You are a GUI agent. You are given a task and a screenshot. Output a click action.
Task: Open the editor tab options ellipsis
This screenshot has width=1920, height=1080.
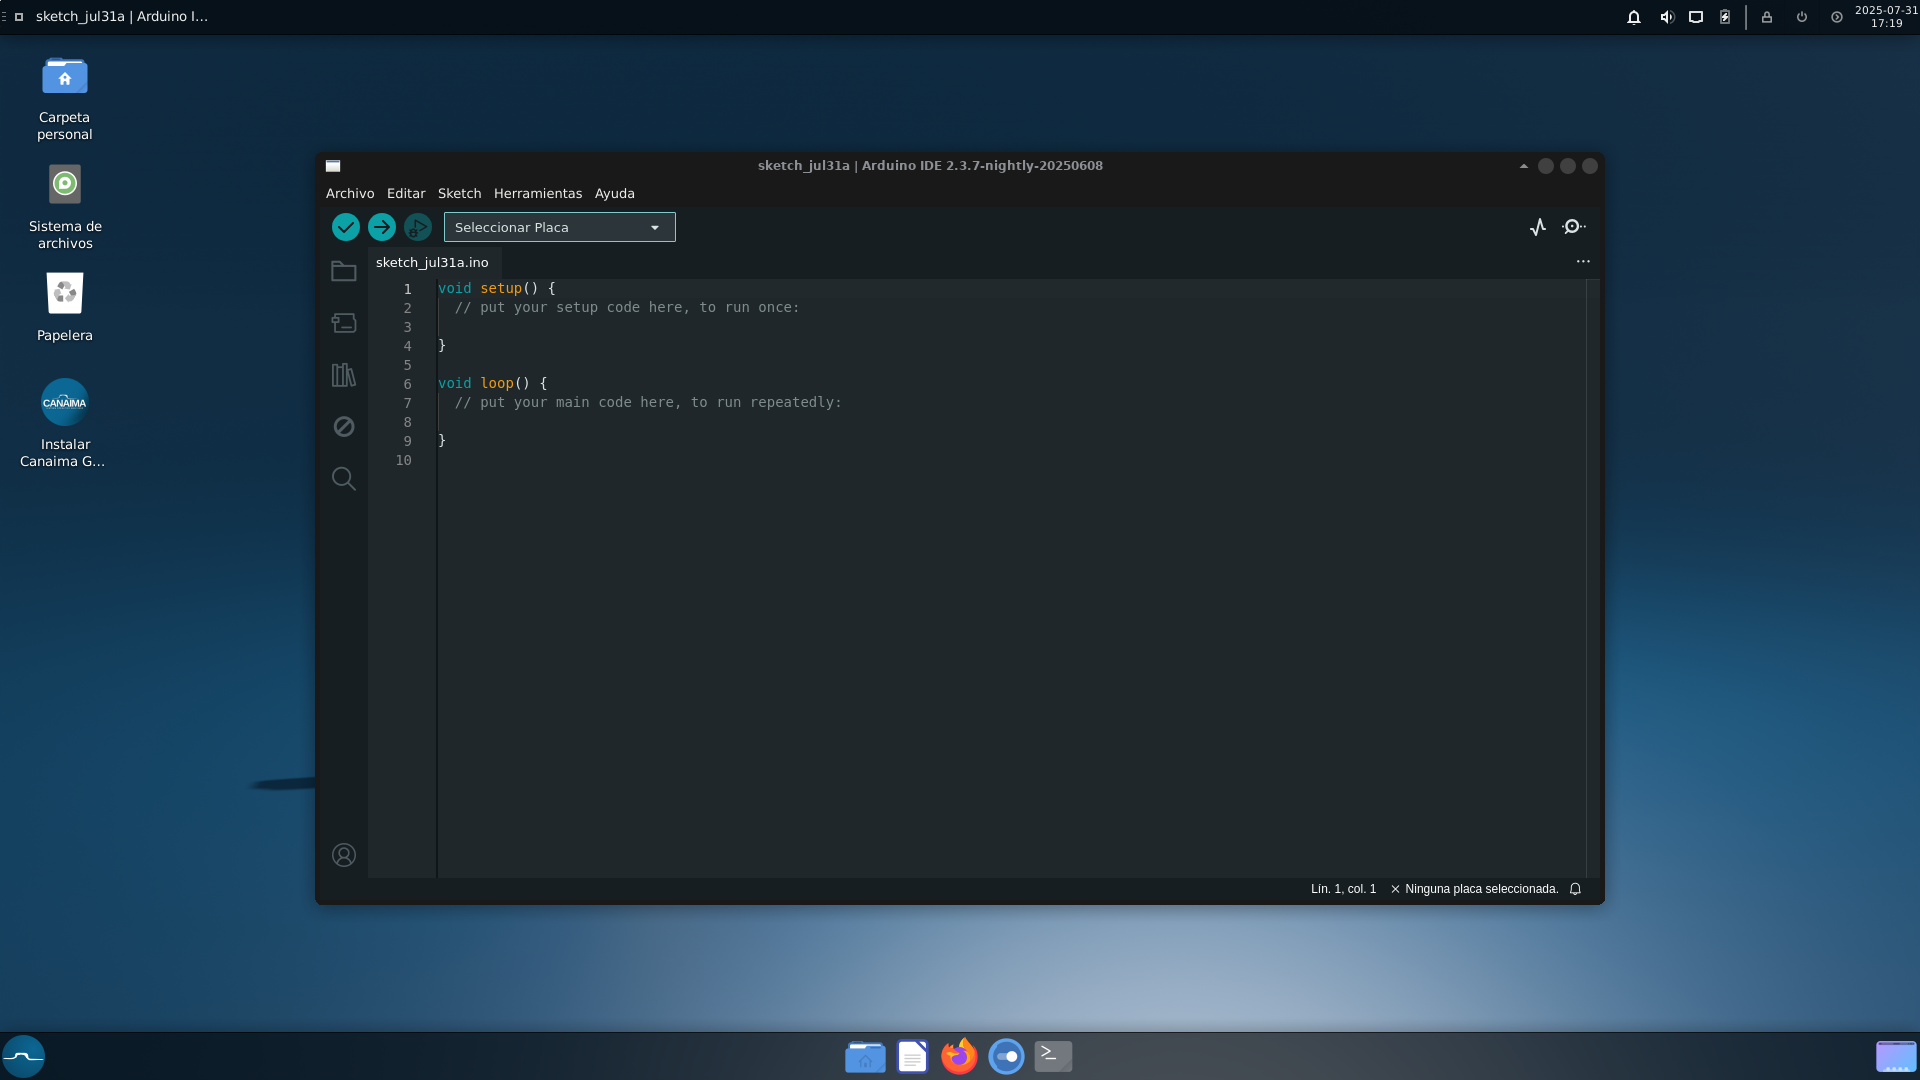click(1583, 262)
